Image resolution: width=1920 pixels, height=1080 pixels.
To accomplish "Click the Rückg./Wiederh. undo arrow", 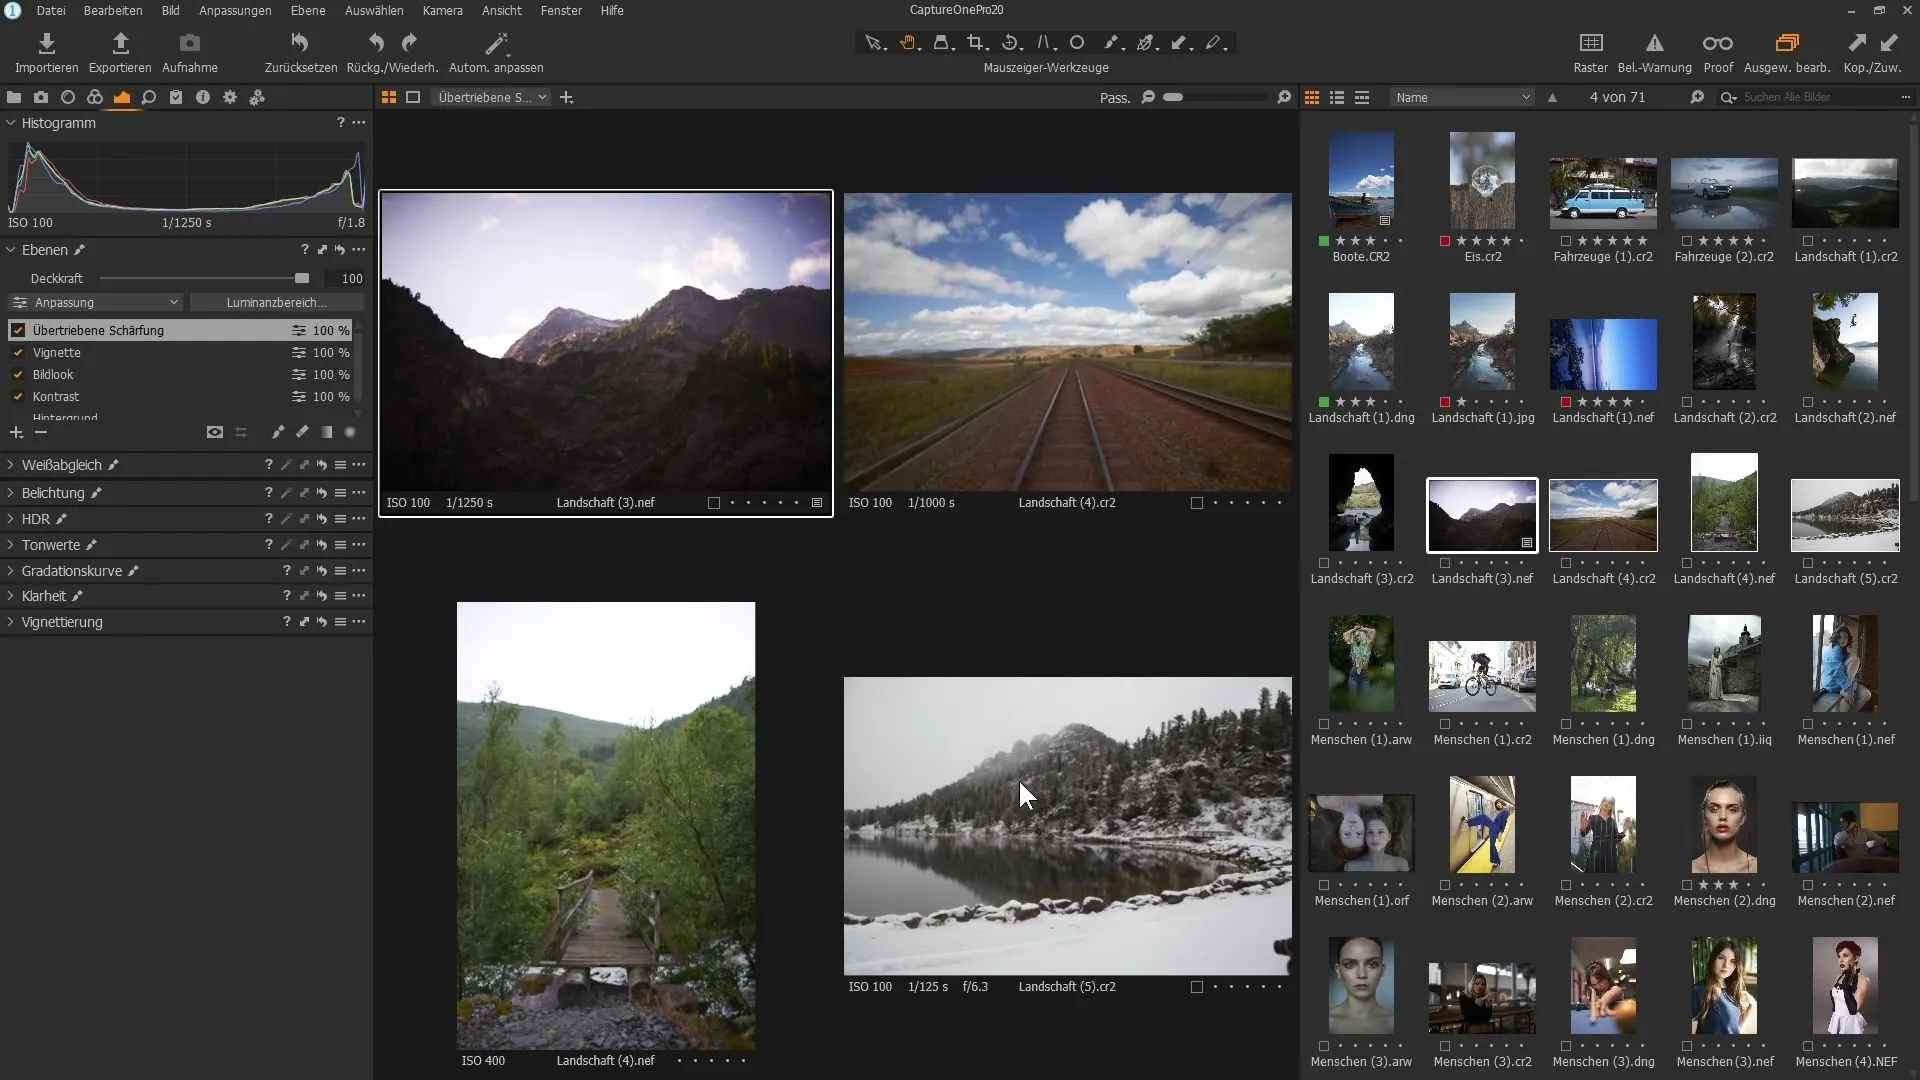I will [x=376, y=43].
